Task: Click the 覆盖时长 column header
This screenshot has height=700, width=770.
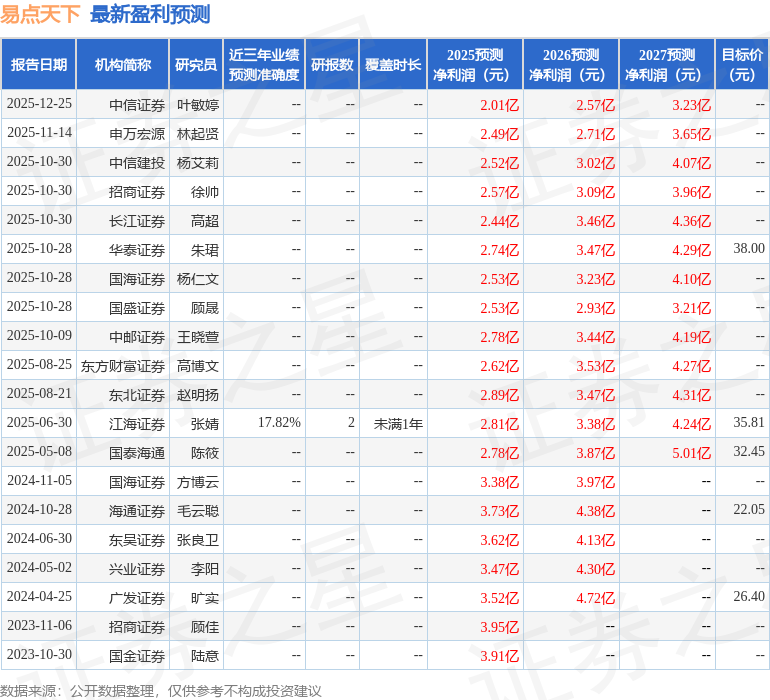Action: coord(393,65)
